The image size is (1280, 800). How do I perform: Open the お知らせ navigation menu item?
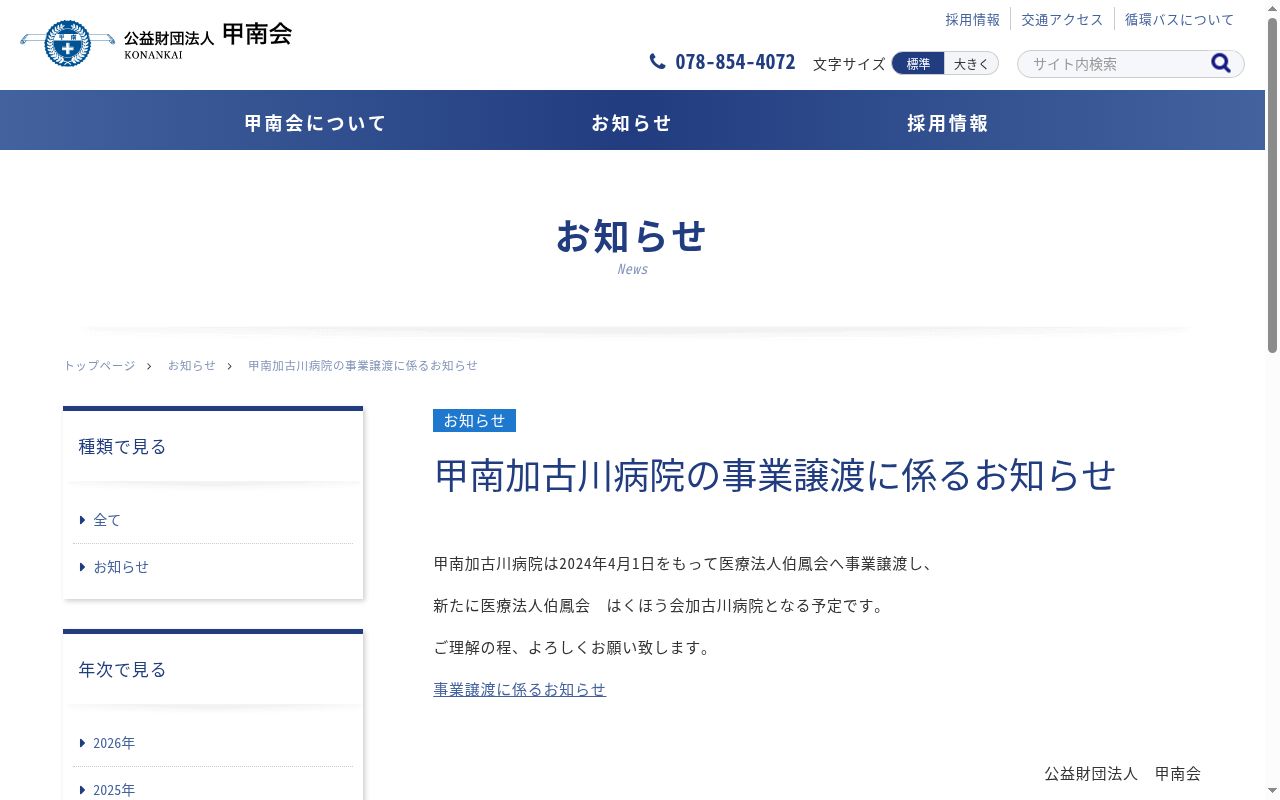(632, 123)
